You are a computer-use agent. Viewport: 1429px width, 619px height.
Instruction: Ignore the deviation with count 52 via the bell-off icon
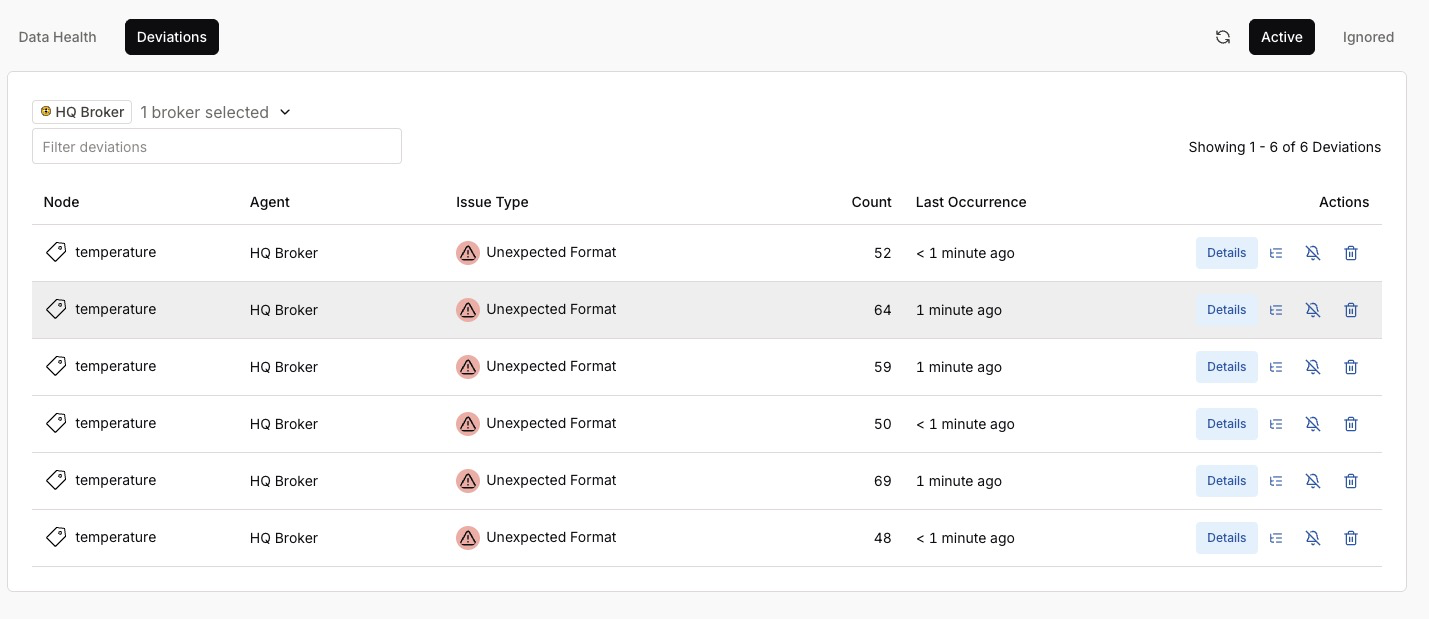pos(1313,253)
